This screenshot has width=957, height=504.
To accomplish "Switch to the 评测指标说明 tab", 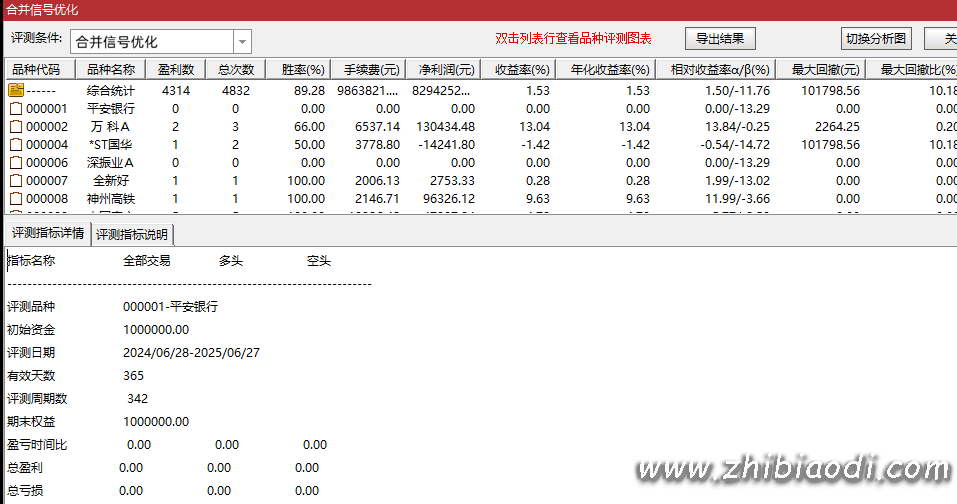I will pos(132,234).
